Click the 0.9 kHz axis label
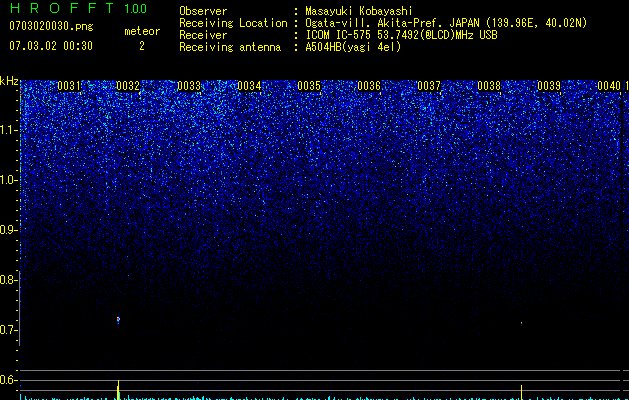 coord(8,230)
